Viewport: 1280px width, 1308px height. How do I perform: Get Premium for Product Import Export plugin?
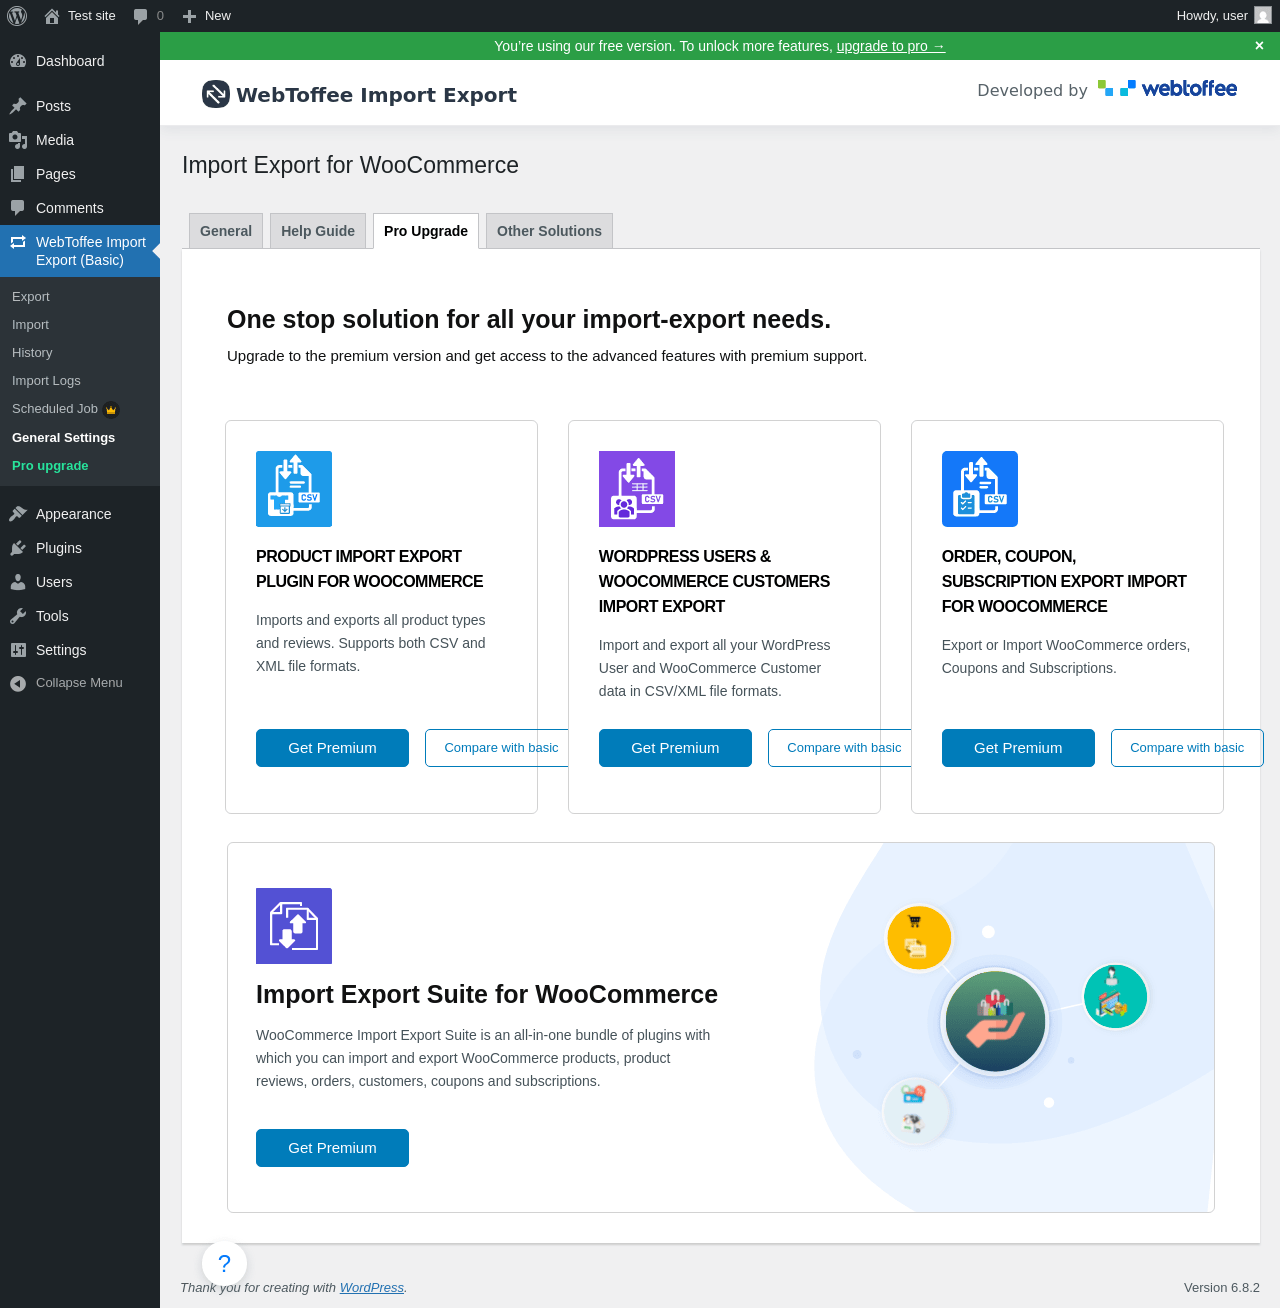coord(332,748)
